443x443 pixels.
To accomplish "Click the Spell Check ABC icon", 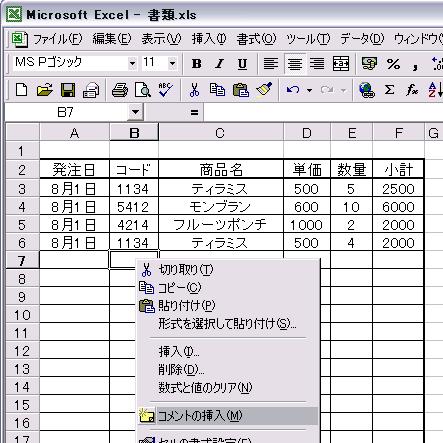I will [x=165, y=90].
